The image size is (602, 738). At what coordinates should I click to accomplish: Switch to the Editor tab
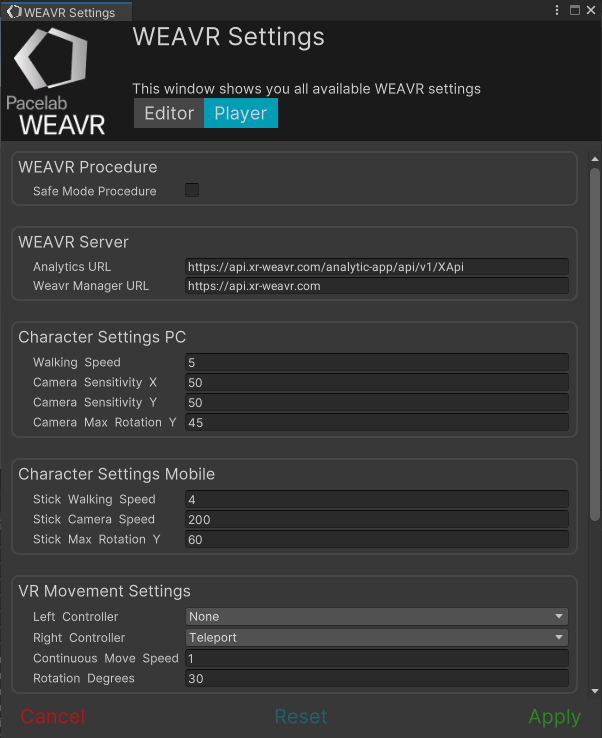click(169, 113)
